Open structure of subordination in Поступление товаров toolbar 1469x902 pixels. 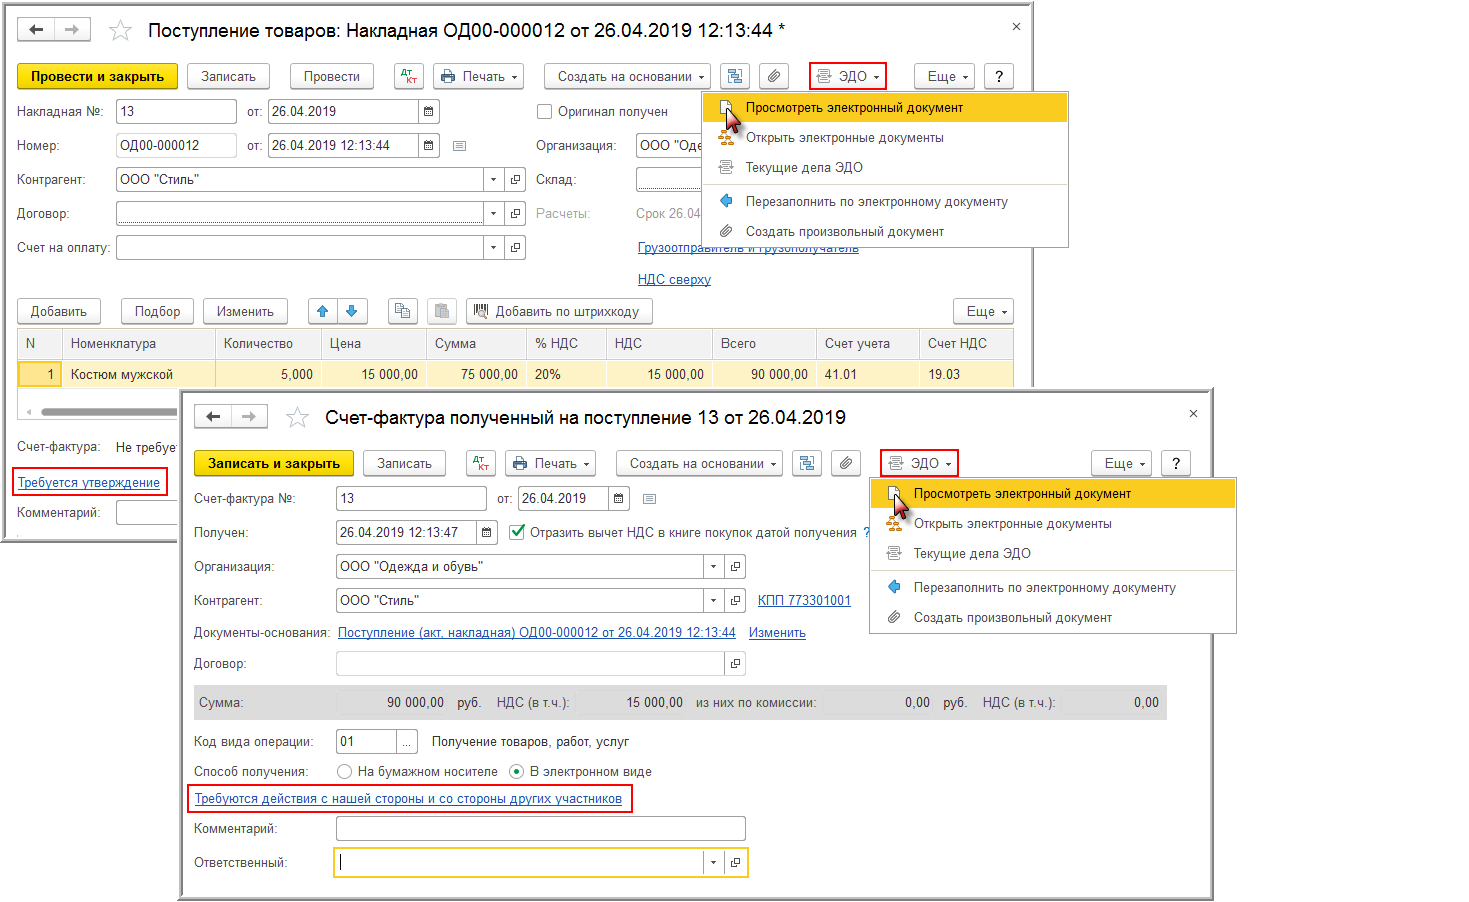tap(735, 76)
